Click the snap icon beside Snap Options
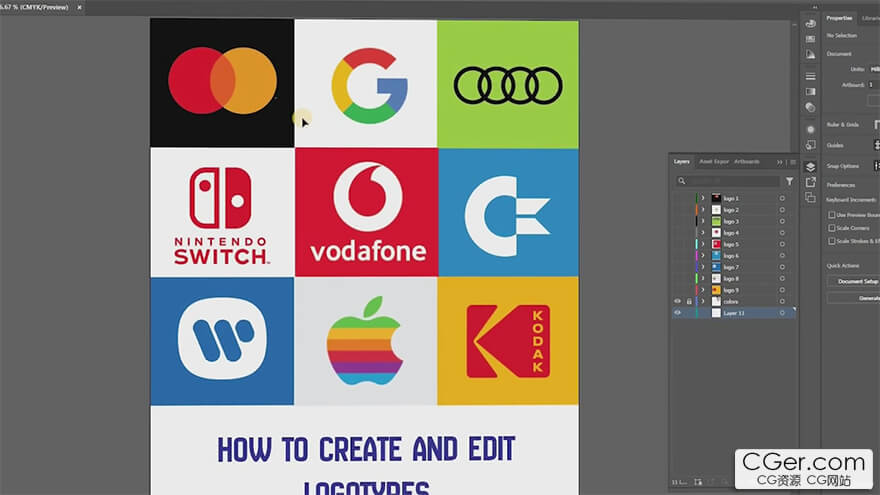The height and width of the screenshot is (495, 880). tap(877, 166)
